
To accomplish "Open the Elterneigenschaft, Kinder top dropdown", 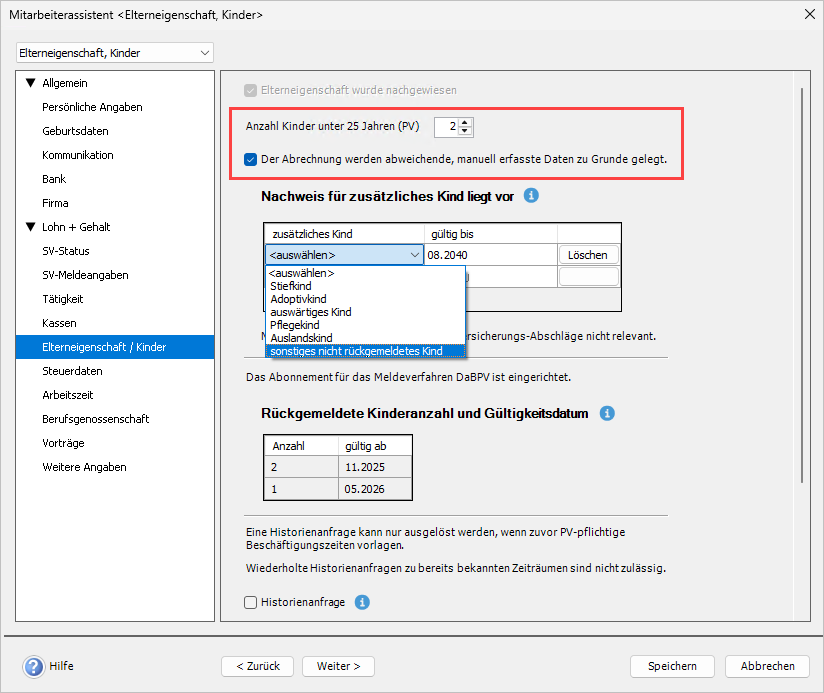I will pyautogui.click(x=115, y=52).
